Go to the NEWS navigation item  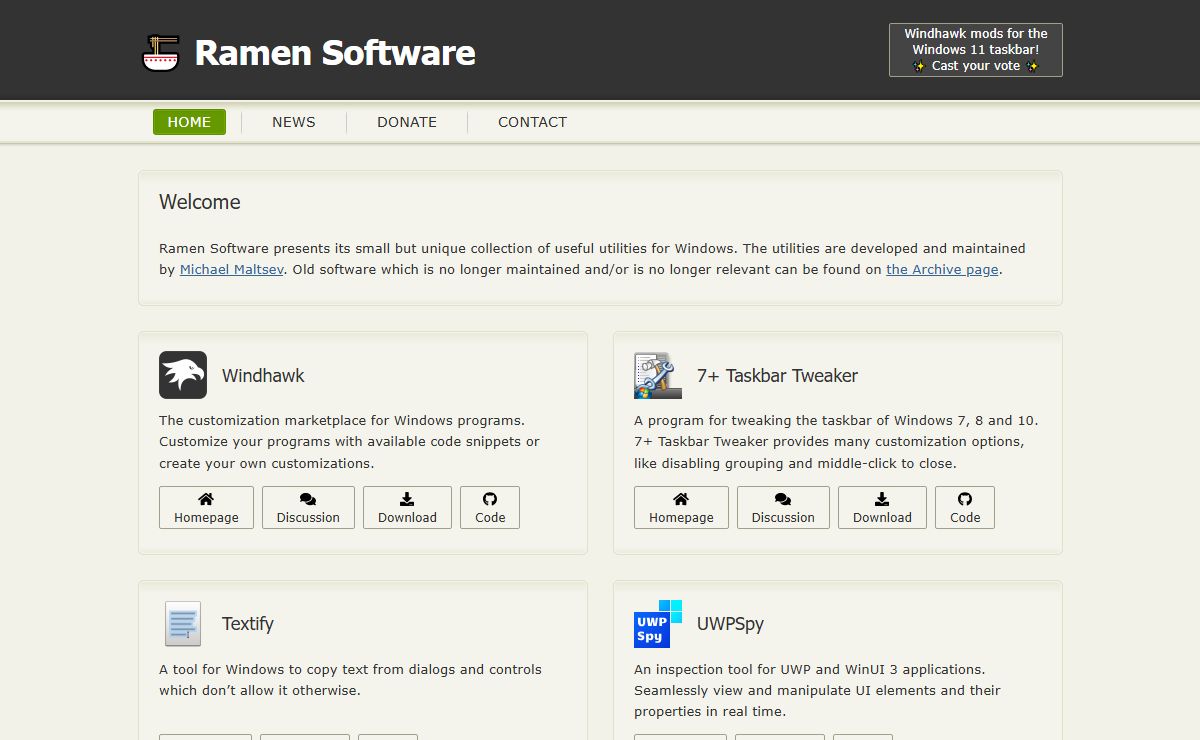click(x=294, y=122)
